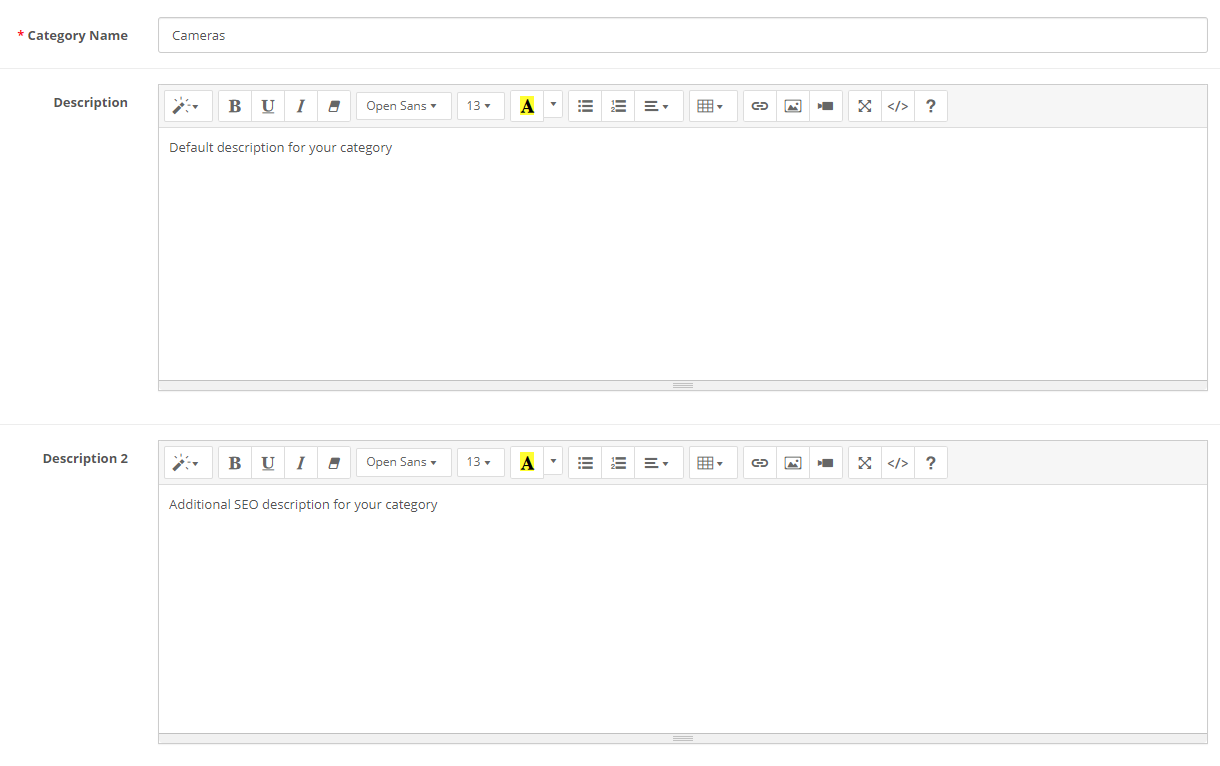The height and width of the screenshot is (766, 1220).
Task: Toggle Underline in the Description 2 toolbar
Action: [268, 463]
